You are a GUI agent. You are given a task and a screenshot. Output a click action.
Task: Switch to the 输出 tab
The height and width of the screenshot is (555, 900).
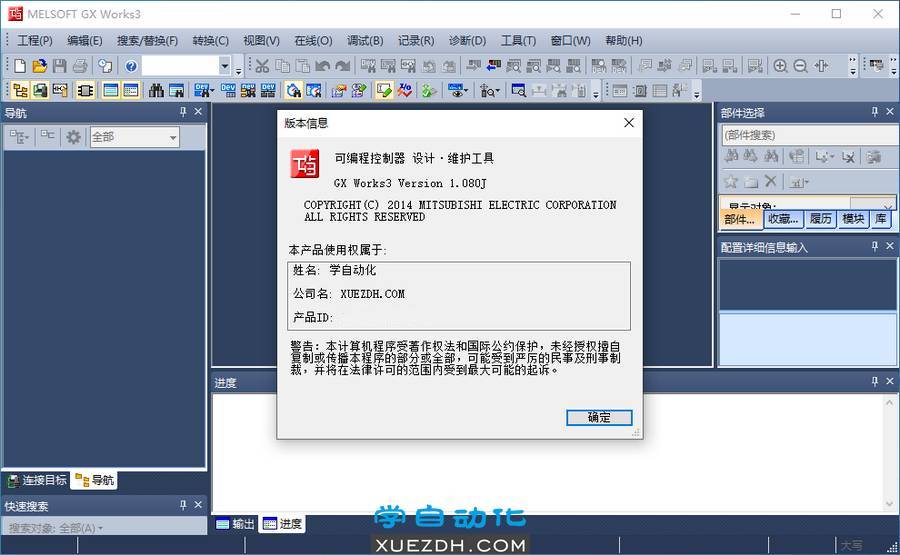tap(235, 523)
